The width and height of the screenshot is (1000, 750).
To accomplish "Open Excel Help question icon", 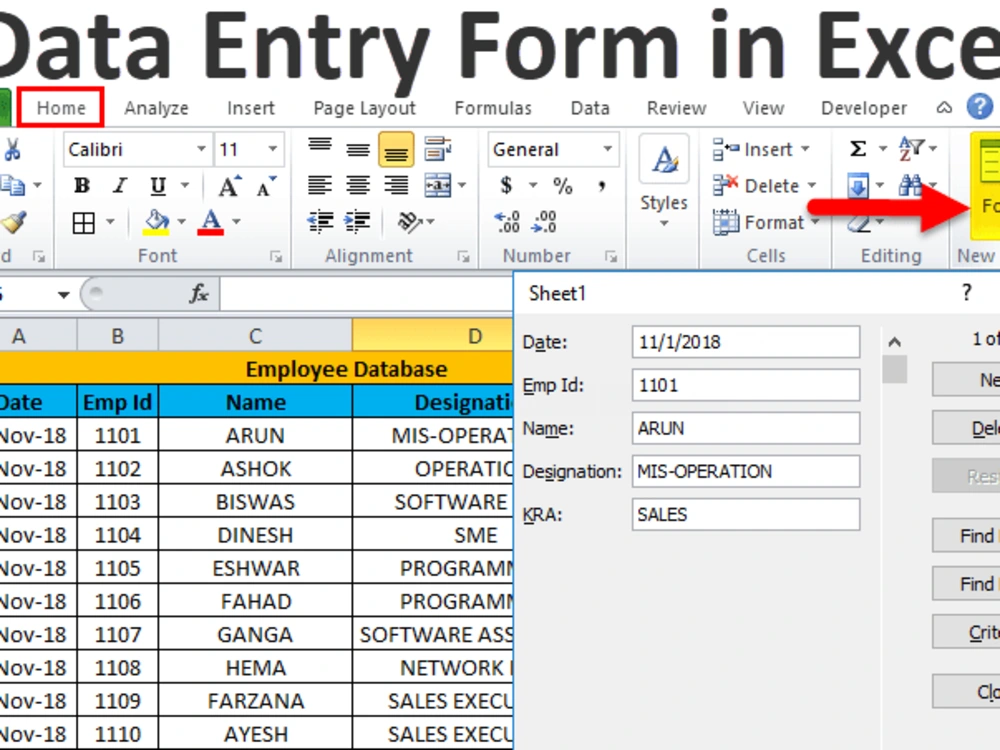I will (979, 107).
